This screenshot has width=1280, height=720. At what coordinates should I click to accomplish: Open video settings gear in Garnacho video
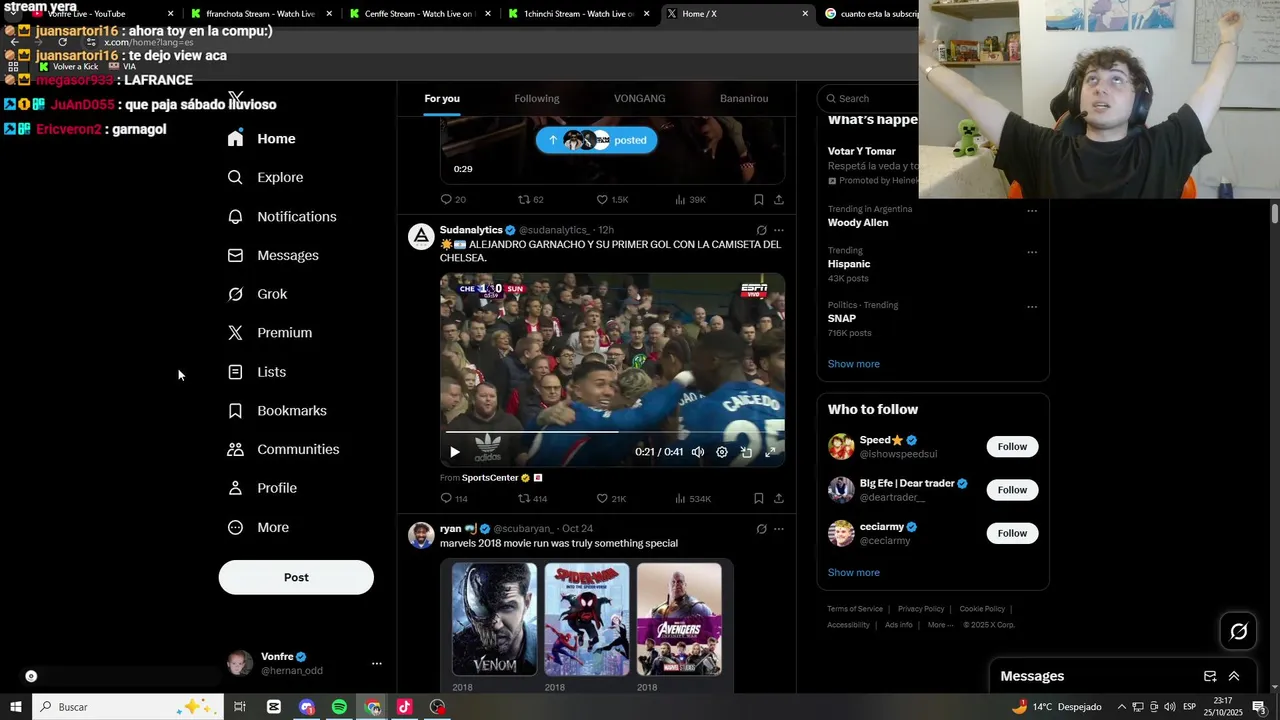coord(722,452)
